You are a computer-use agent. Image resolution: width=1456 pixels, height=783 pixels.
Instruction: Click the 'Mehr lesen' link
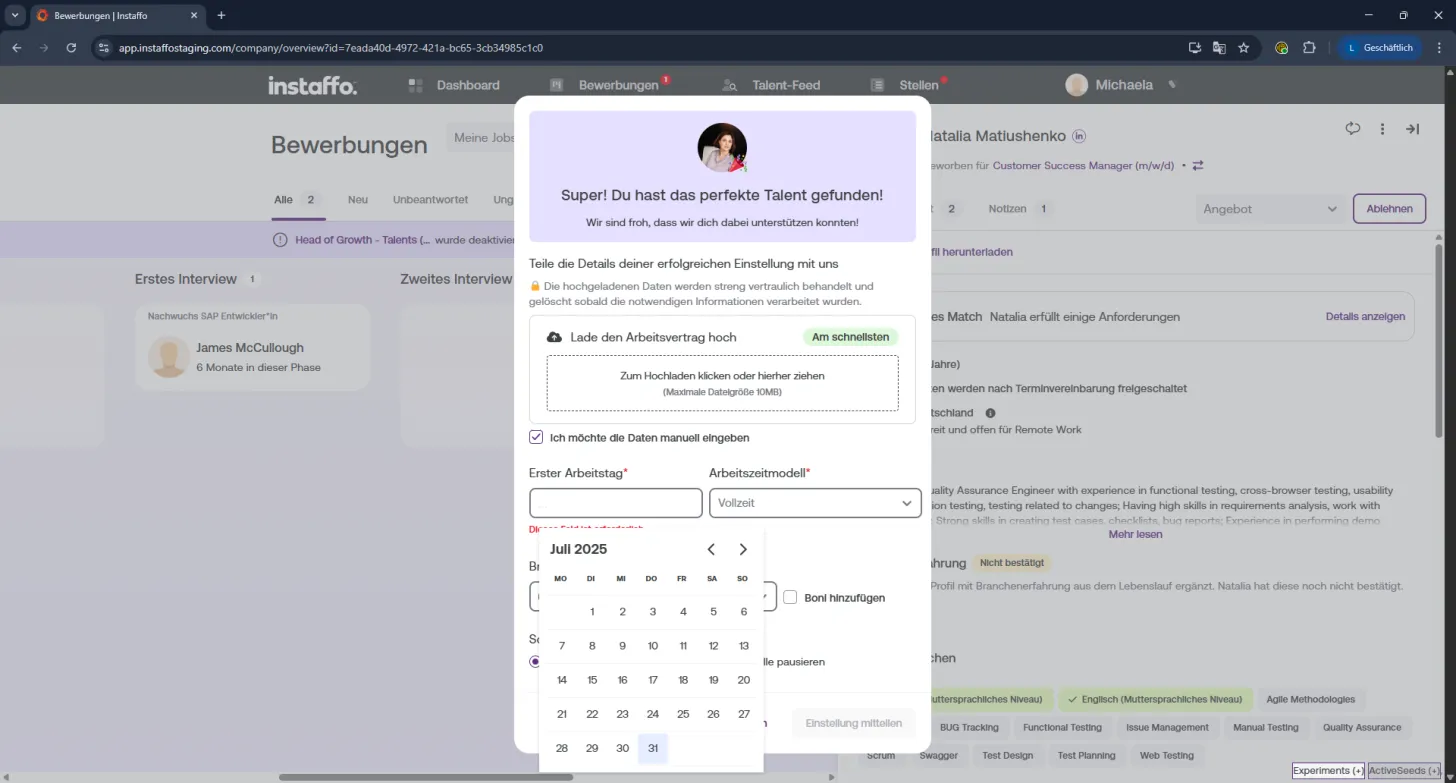pyautogui.click(x=1135, y=534)
